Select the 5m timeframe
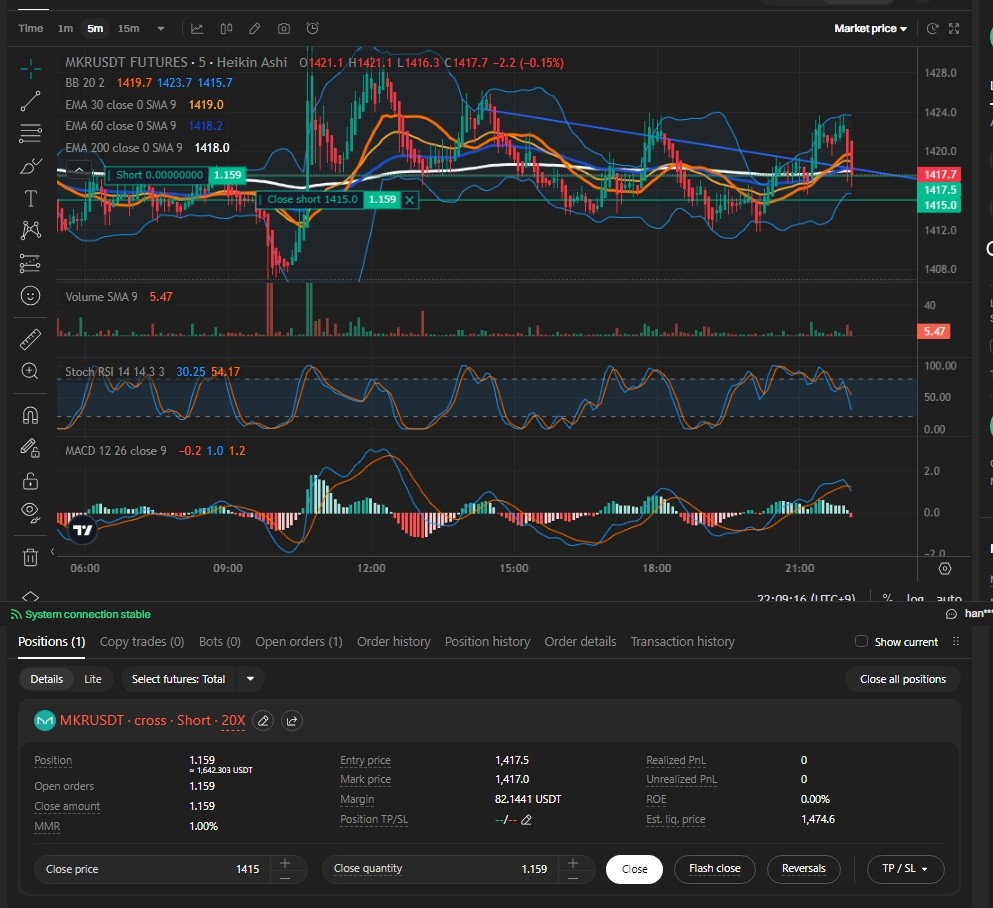This screenshot has width=993, height=908. (x=95, y=28)
